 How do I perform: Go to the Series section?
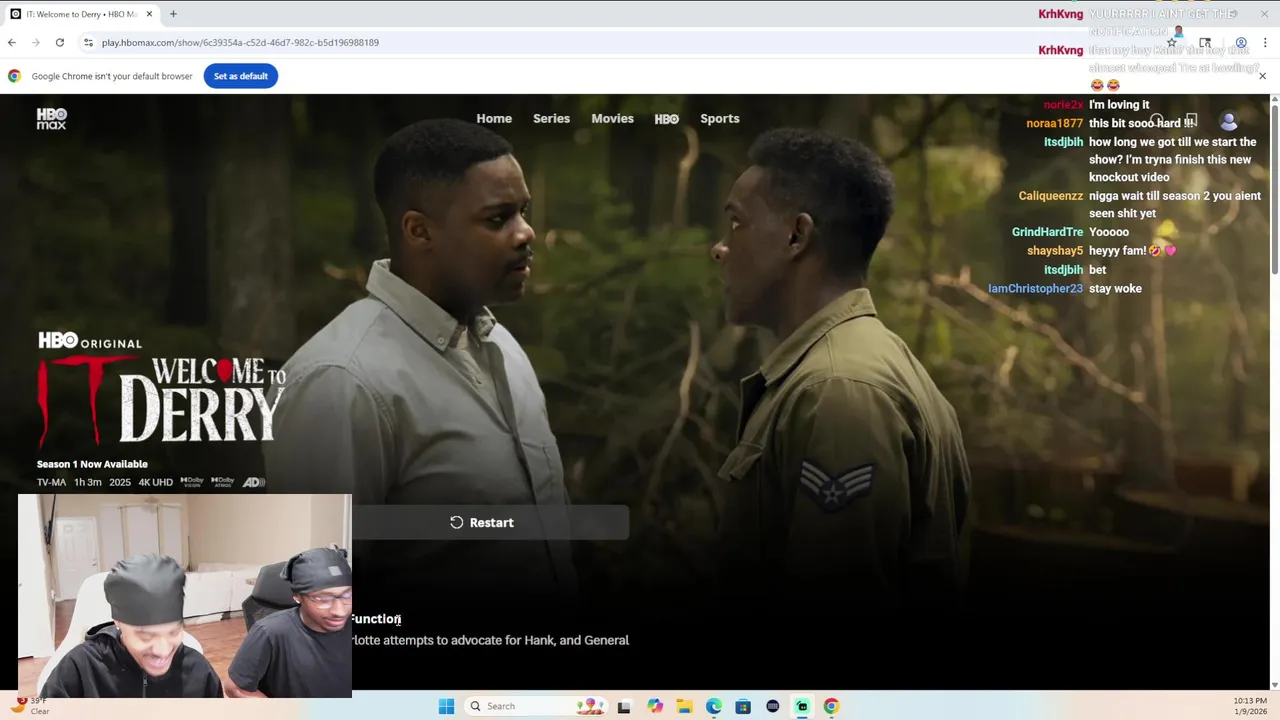[x=551, y=118]
